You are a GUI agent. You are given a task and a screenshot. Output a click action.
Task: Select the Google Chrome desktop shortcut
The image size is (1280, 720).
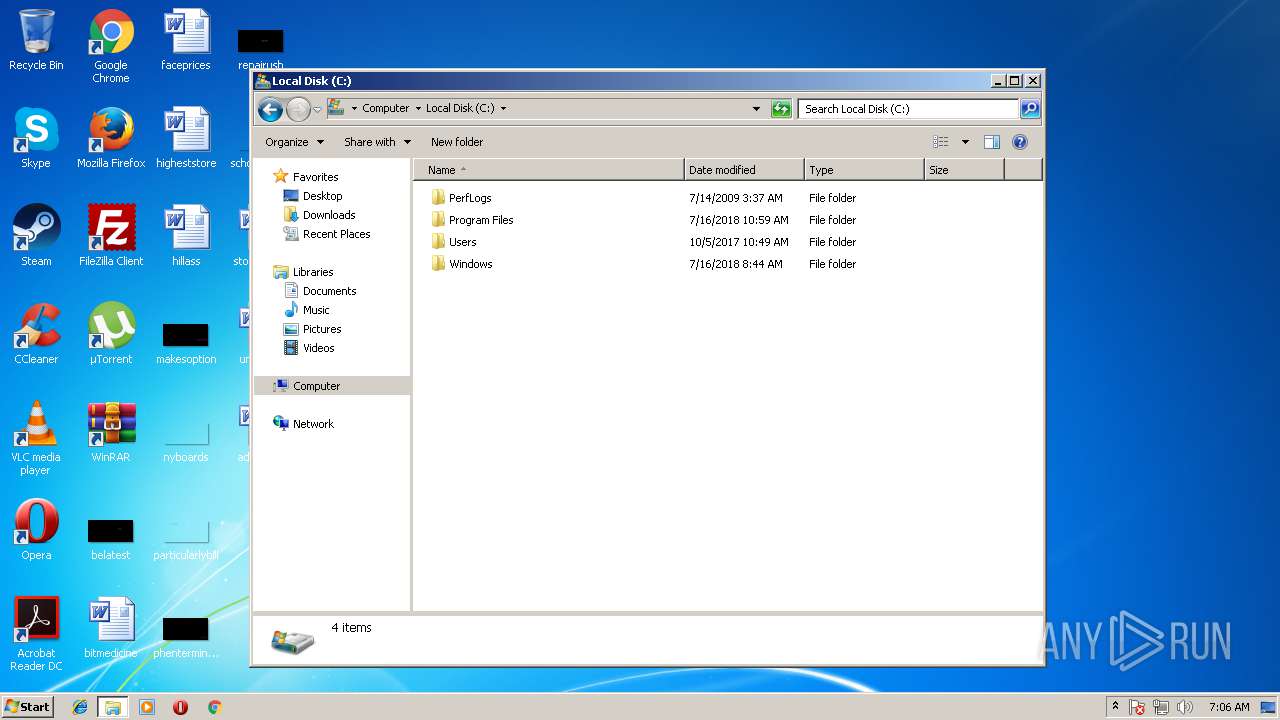[111, 47]
